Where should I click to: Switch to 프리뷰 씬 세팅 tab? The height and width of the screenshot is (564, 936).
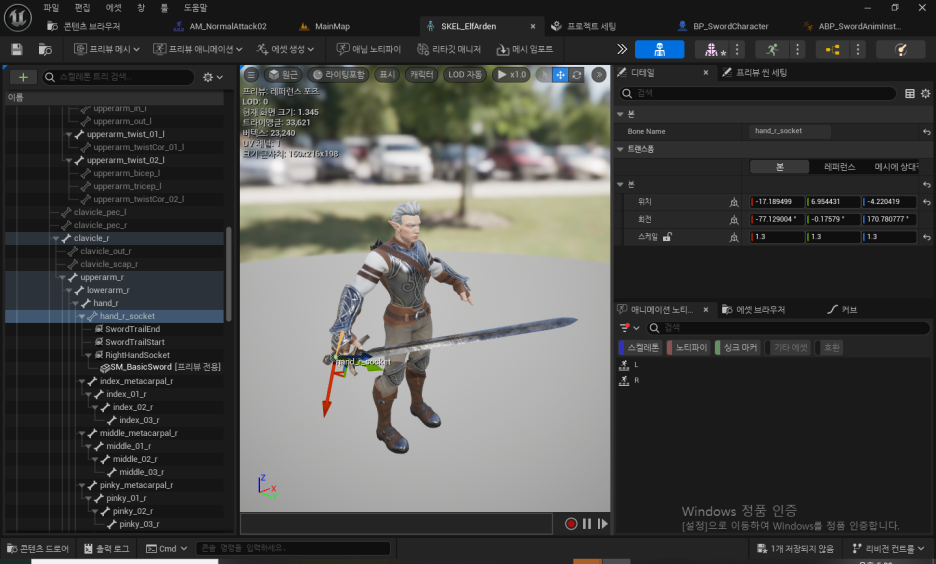[755, 73]
